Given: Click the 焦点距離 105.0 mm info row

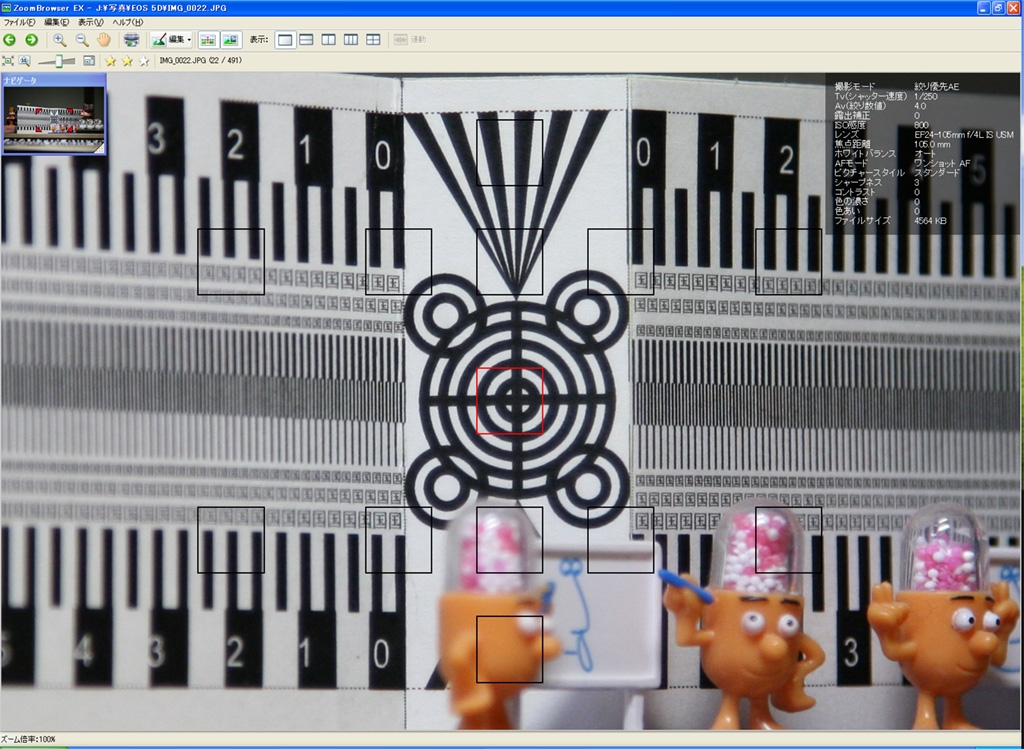Looking at the screenshot, I should tap(892, 144).
